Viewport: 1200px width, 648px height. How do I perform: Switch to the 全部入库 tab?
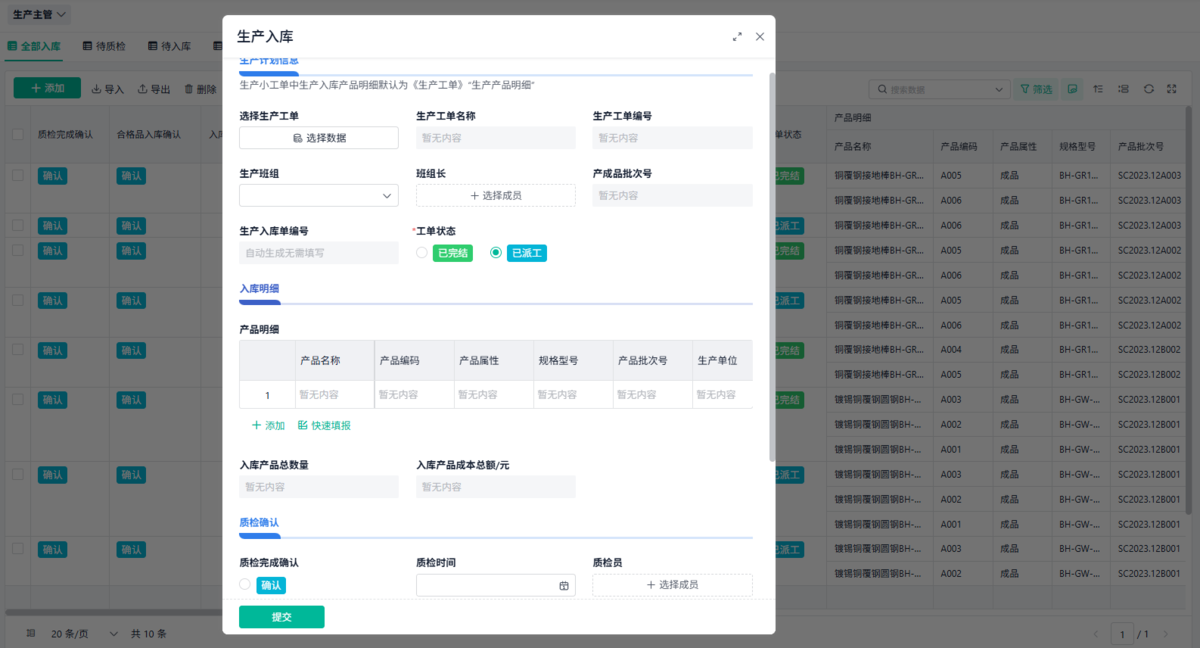pyautogui.click(x=34, y=46)
